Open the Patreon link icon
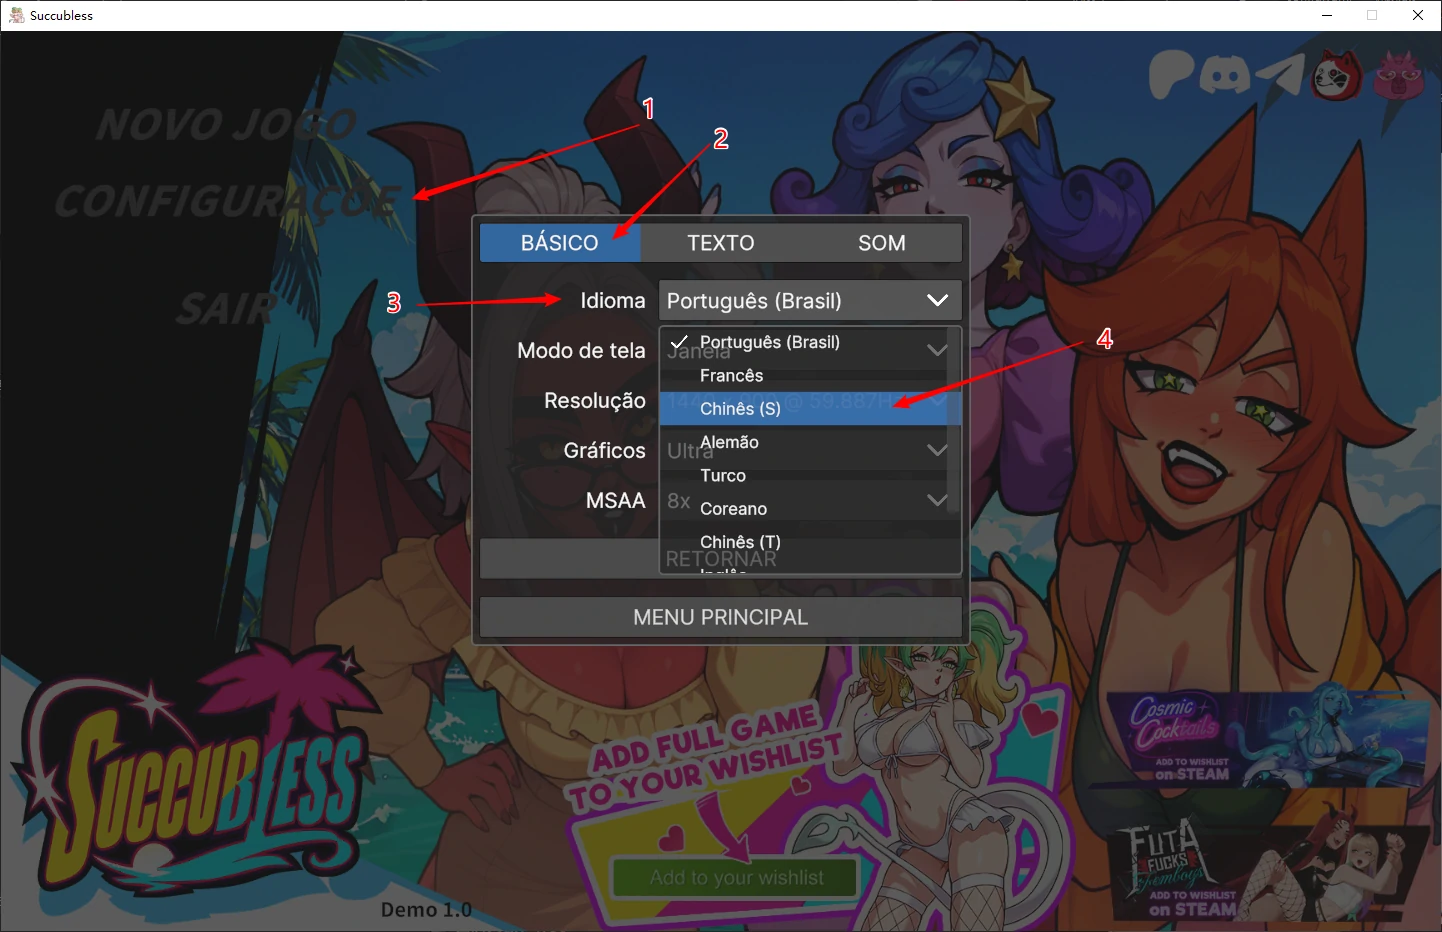Screen dimensions: 1442x932 [1171, 75]
